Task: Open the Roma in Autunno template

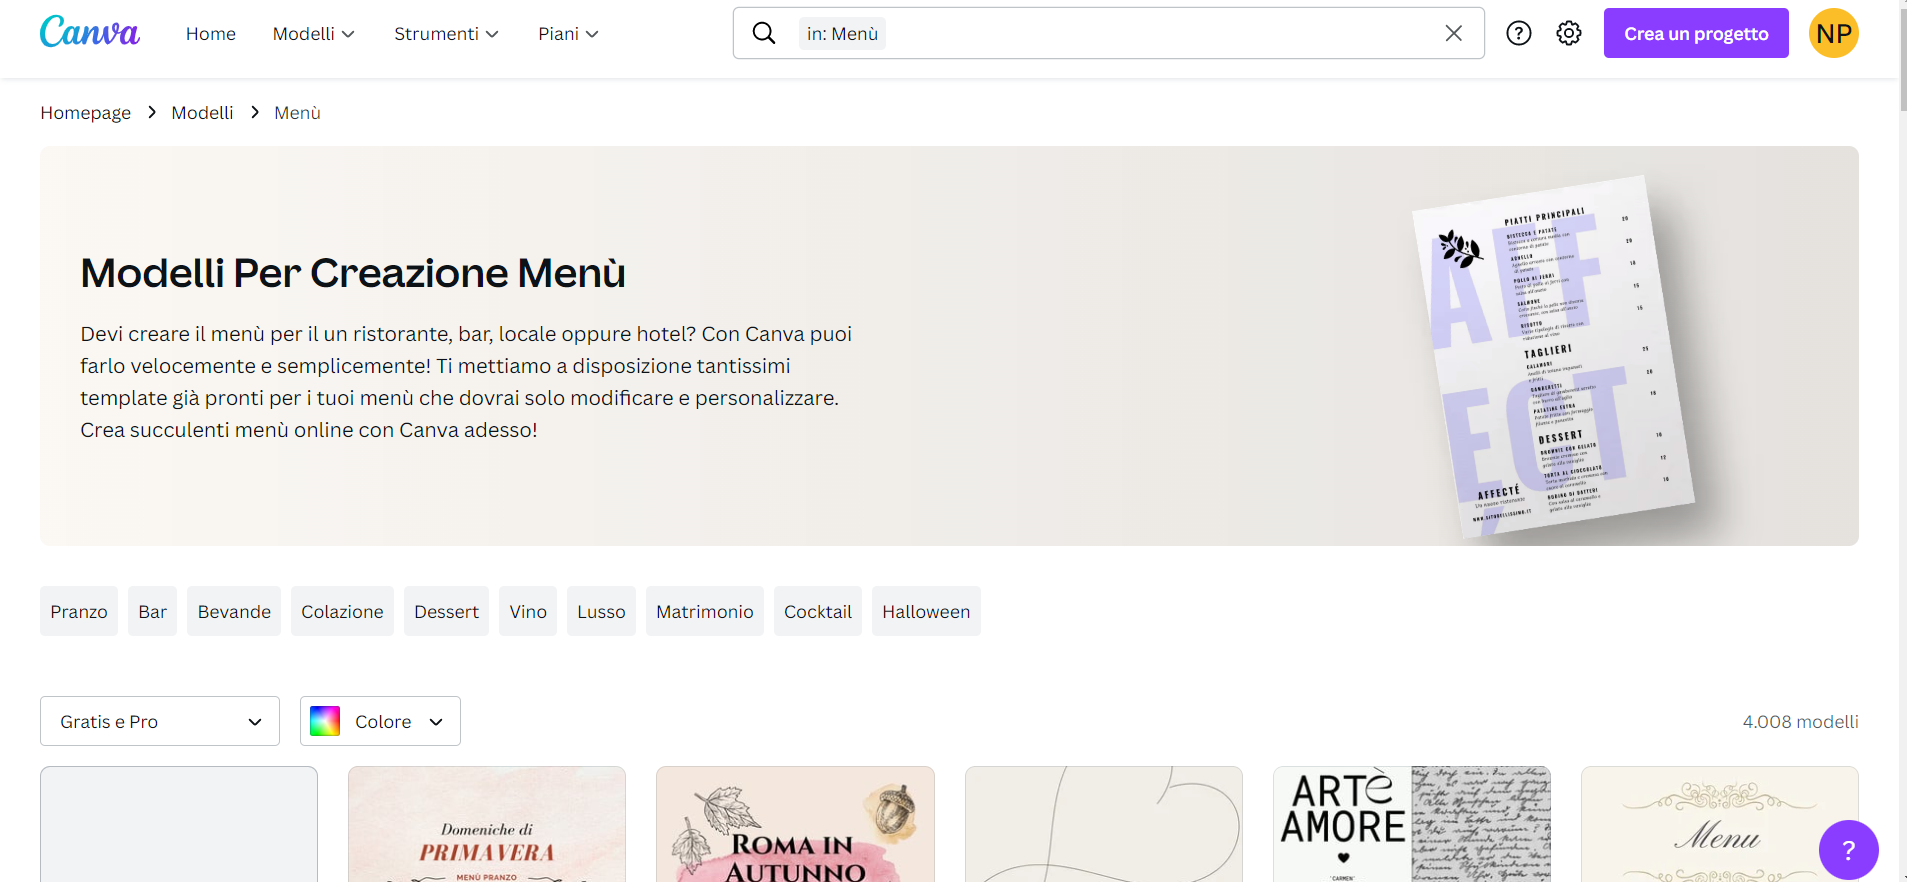Action: pos(795,825)
